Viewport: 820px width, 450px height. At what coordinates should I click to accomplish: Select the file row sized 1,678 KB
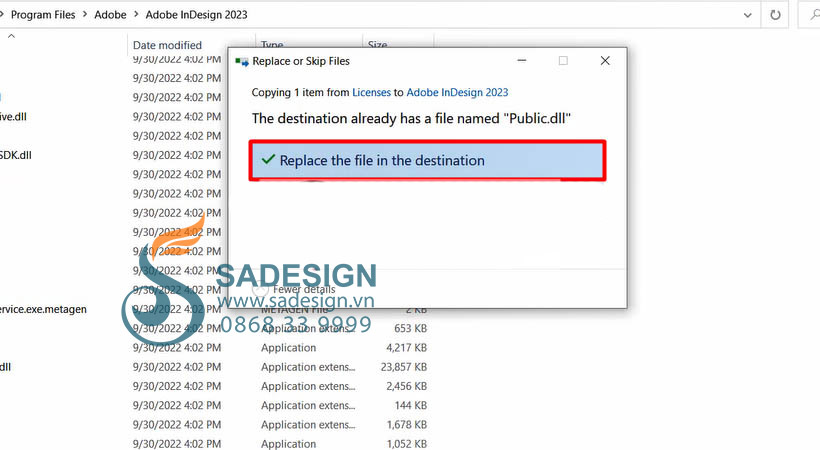pyautogui.click(x=213, y=425)
